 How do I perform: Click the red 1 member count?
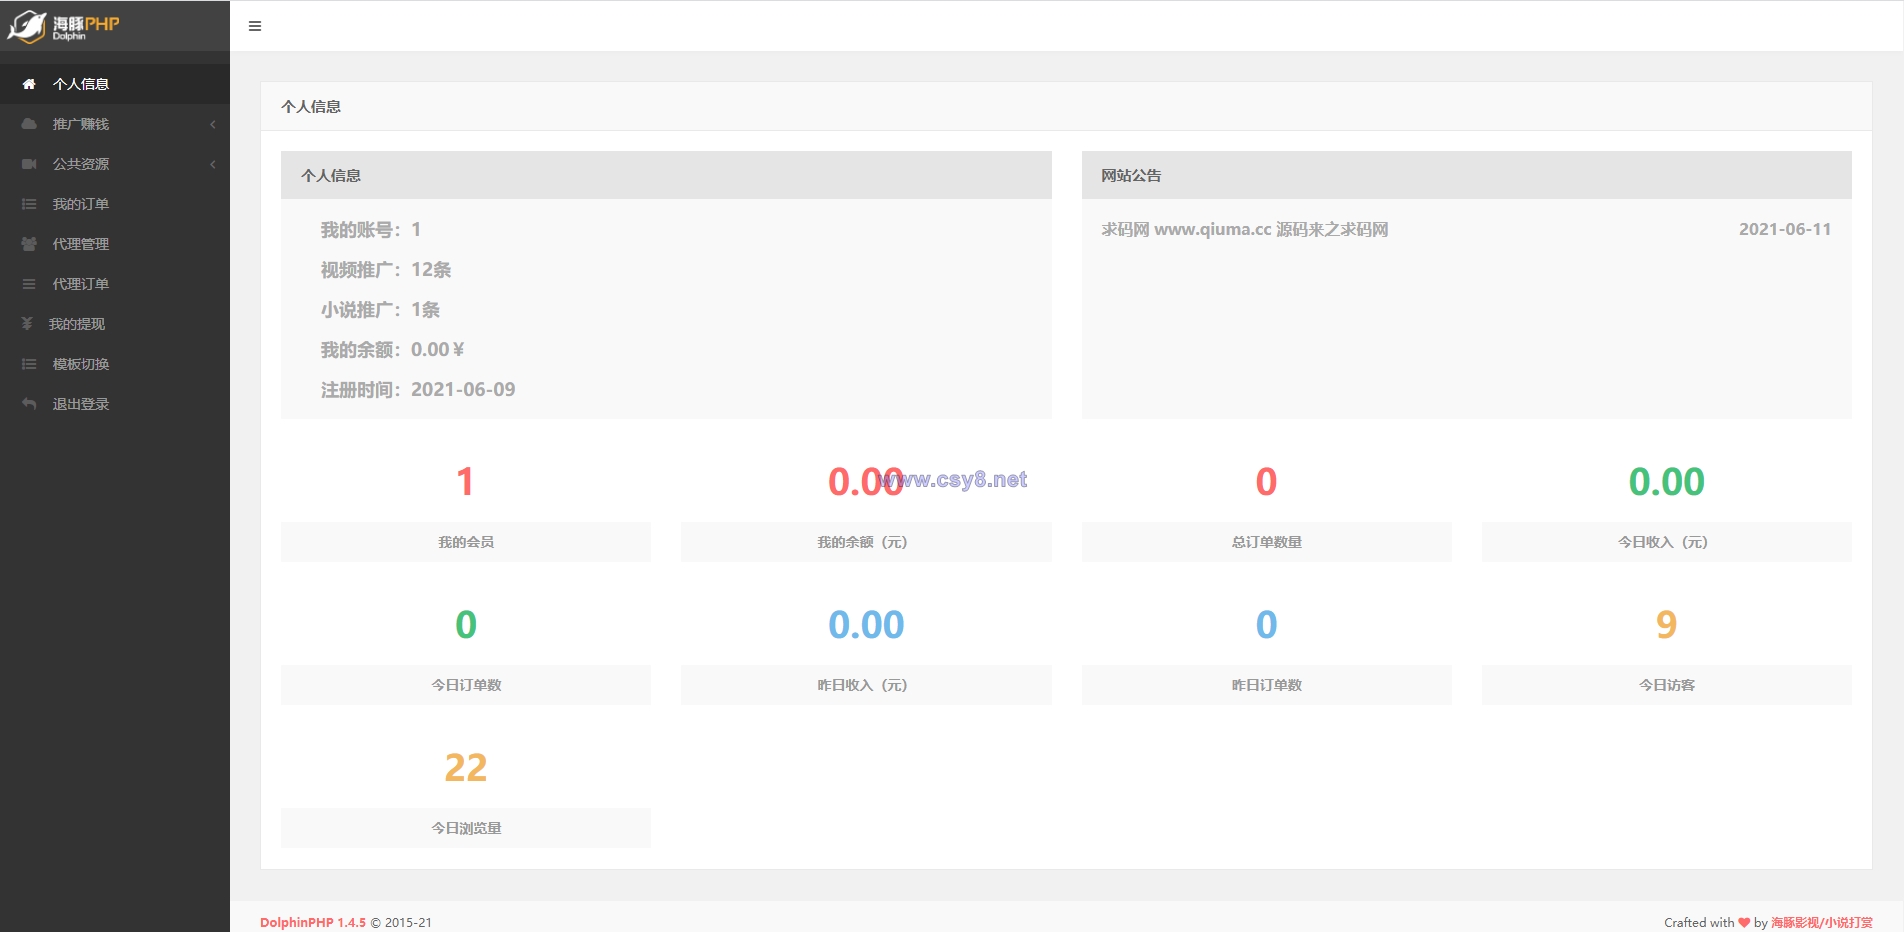pos(465,482)
